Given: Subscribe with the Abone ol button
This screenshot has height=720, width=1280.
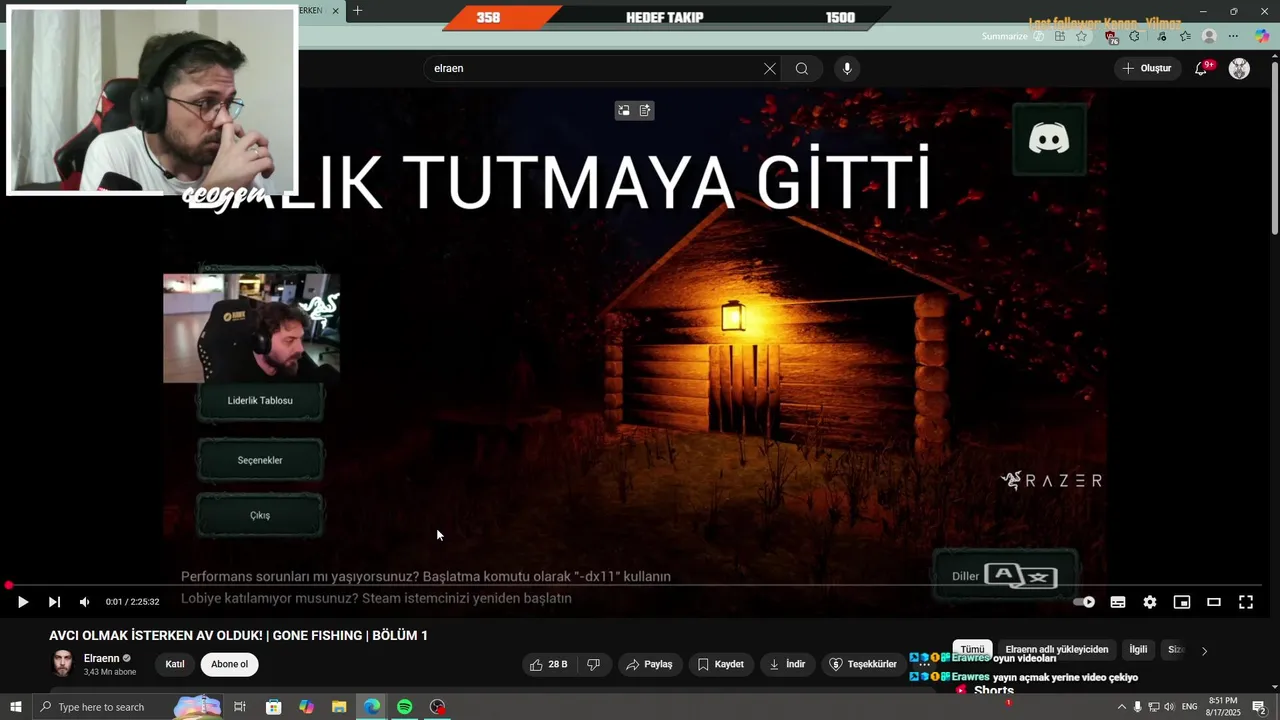Looking at the screenshot, I should [x=229, y=664].
